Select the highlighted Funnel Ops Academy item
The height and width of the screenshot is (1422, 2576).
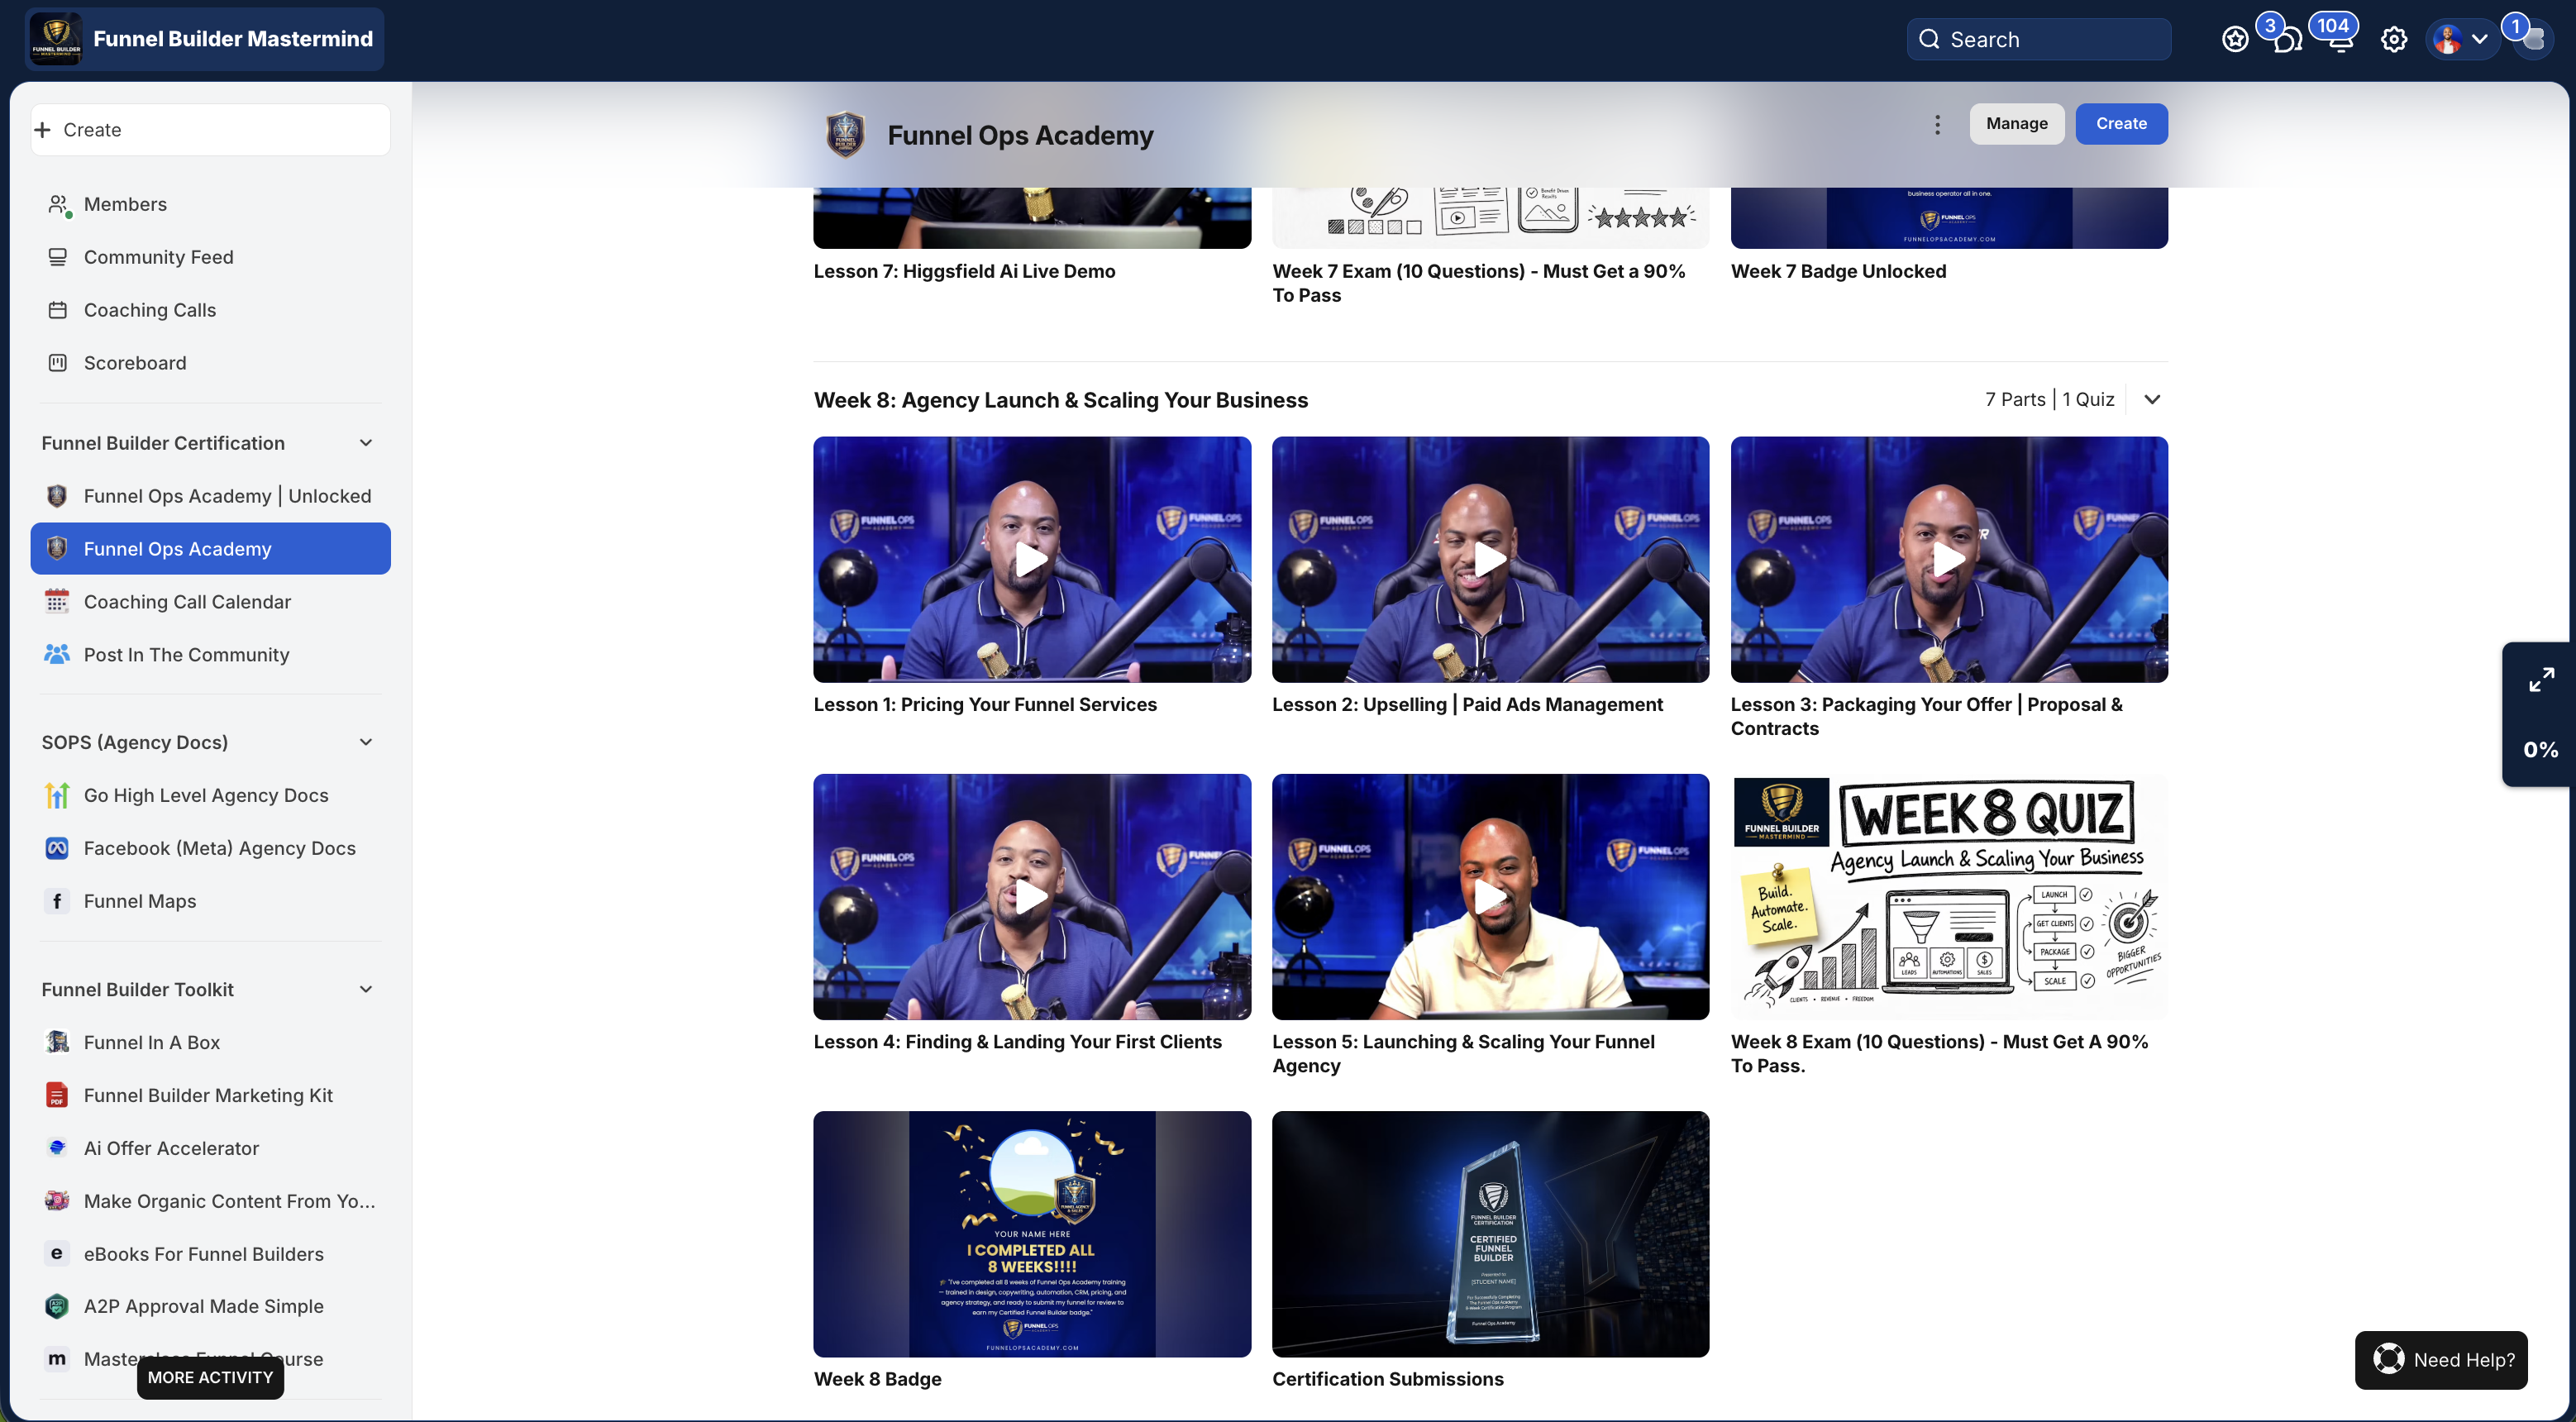[210, 549]
